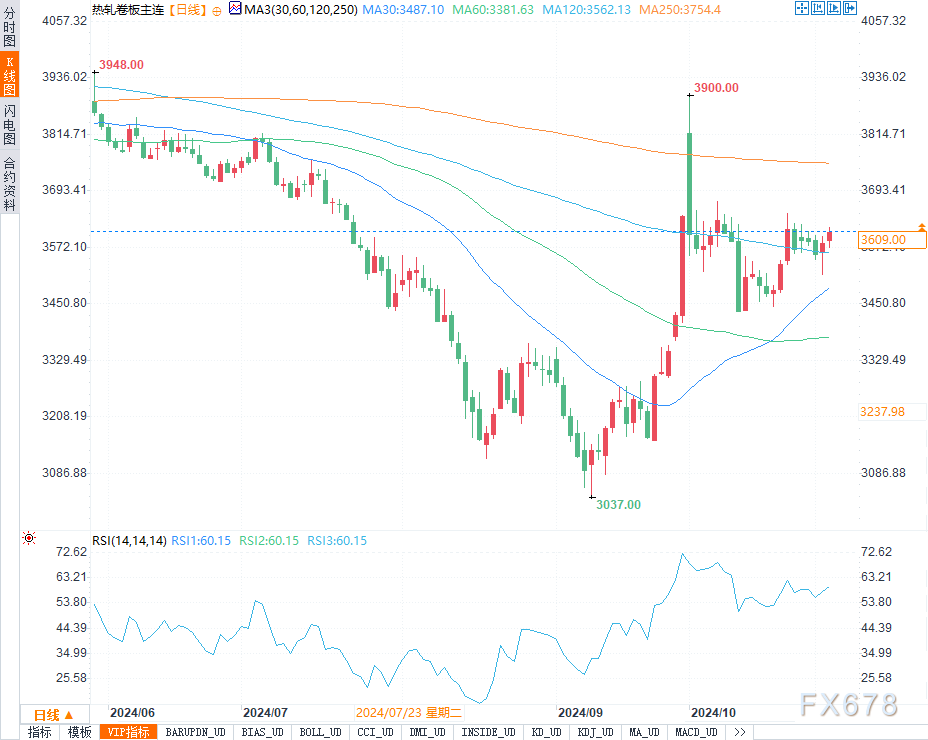Open the 日线 period dropdown at bottom left
This screenshot has height=740, width=928.
(x=53, y=714)
